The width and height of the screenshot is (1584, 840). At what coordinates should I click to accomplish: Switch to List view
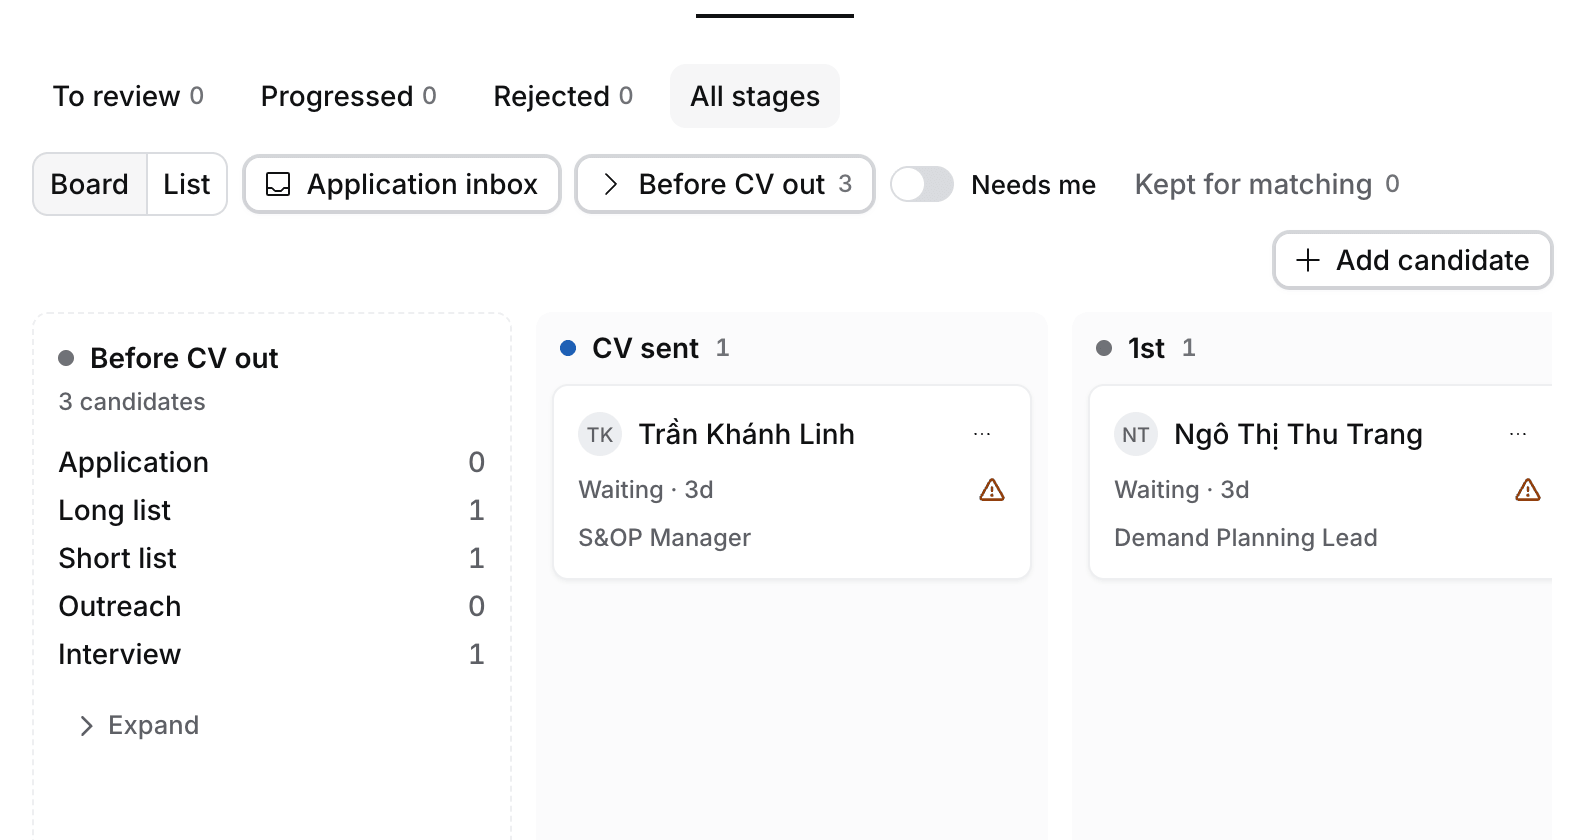[187, 184]
